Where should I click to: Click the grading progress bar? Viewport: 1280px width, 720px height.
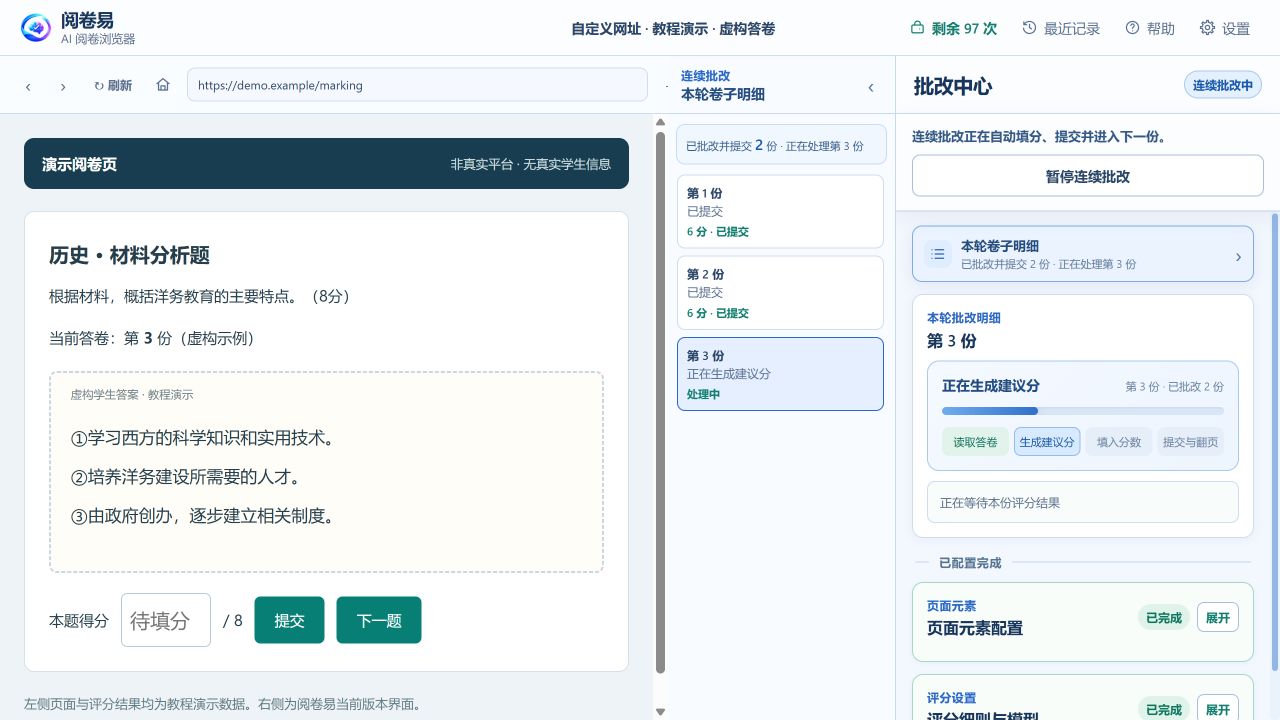[1083, 411]
